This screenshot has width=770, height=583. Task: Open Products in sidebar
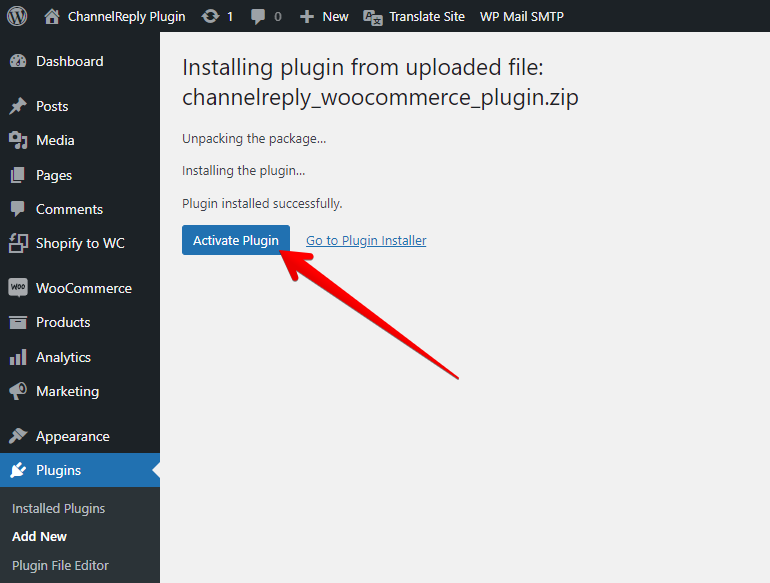click(x=63, y=322)
